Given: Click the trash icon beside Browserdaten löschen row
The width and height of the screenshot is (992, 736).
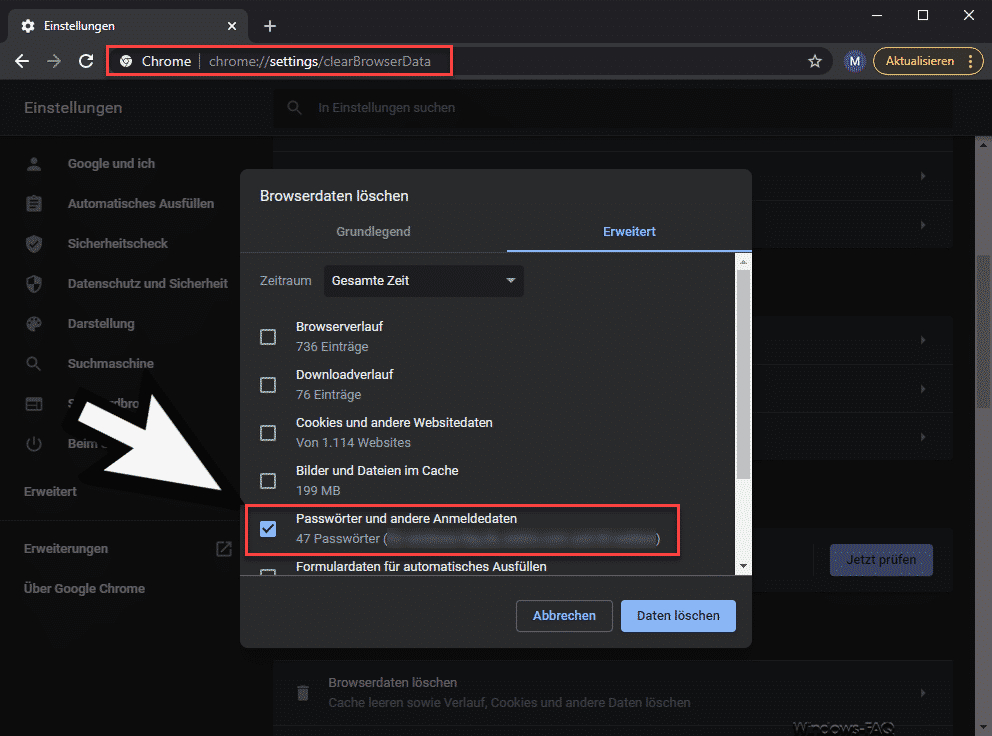Looking at the screenshot, I should [303, 693].
